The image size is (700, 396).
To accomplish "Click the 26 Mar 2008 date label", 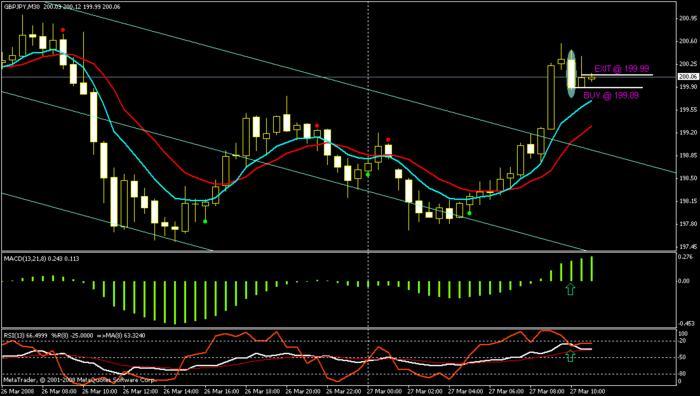I will 17,391.
